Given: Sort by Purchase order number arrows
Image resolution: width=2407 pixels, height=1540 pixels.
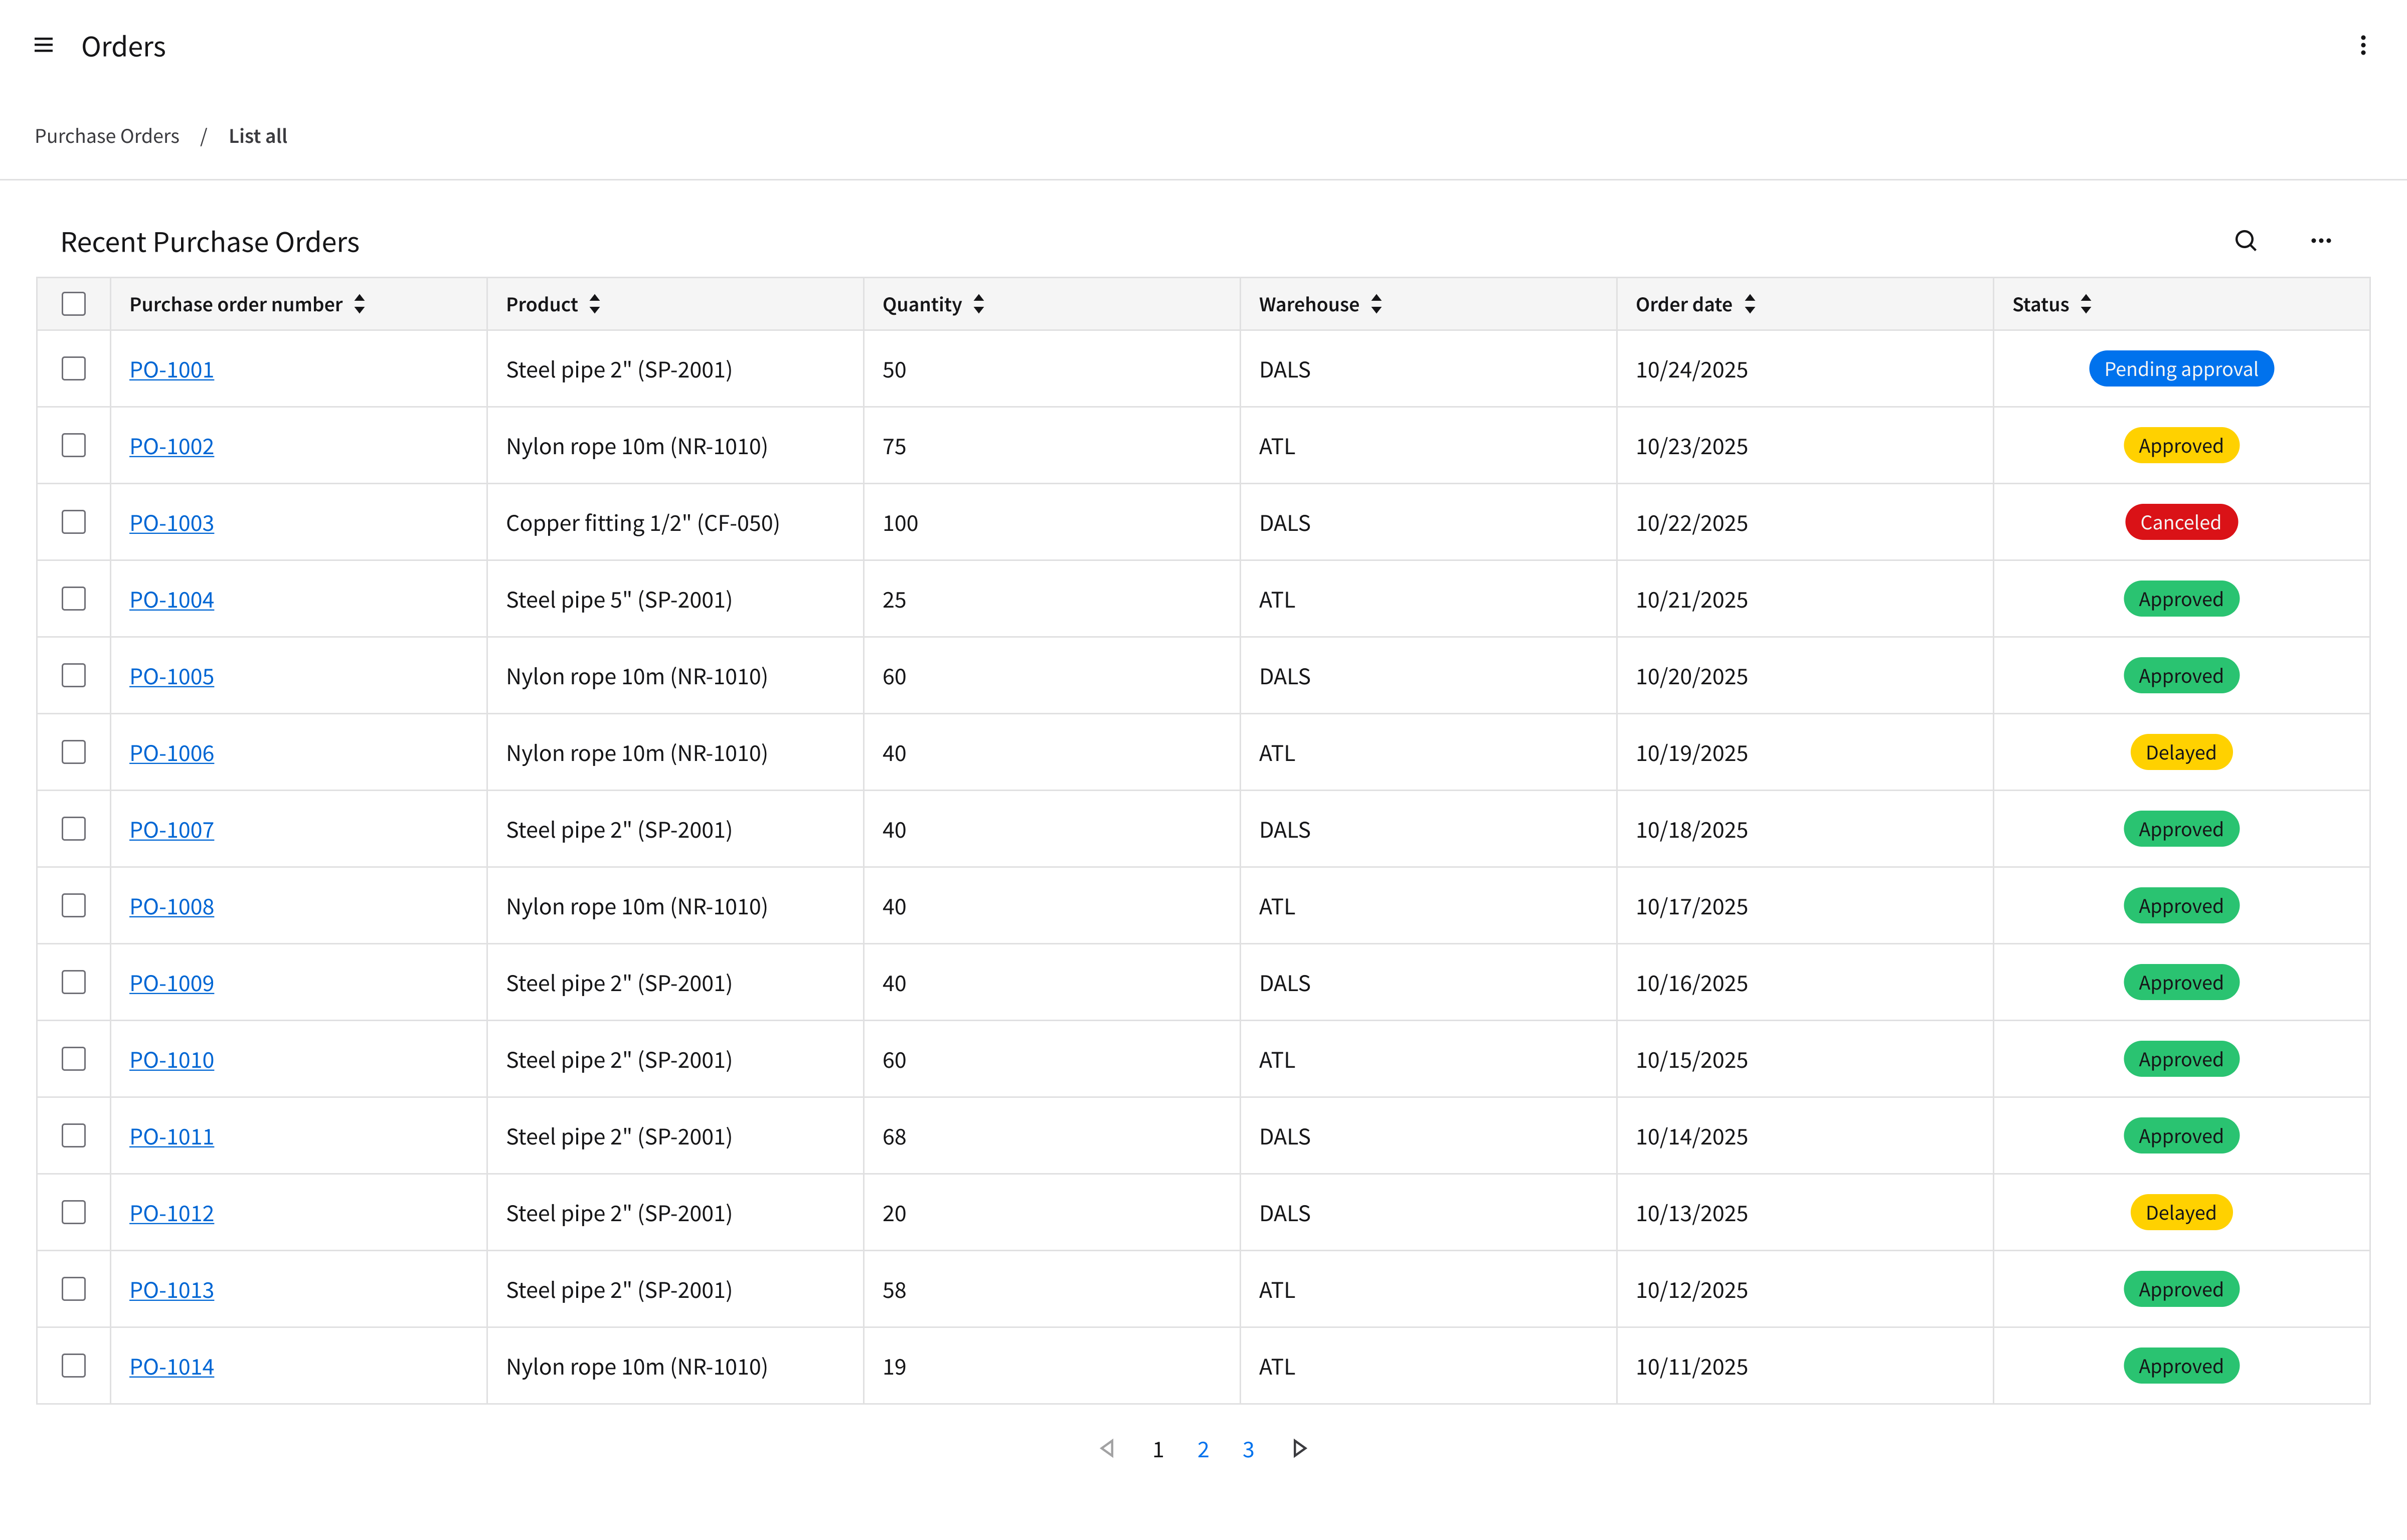Looking at the screenshot, I should pyautogui.click(x=359, y=304).
